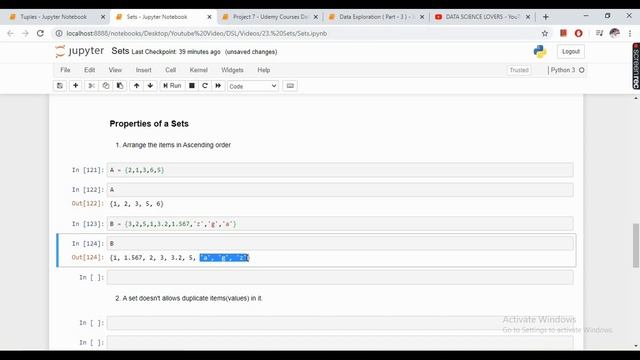Open the command palette keyboard icon

[290, 86]
